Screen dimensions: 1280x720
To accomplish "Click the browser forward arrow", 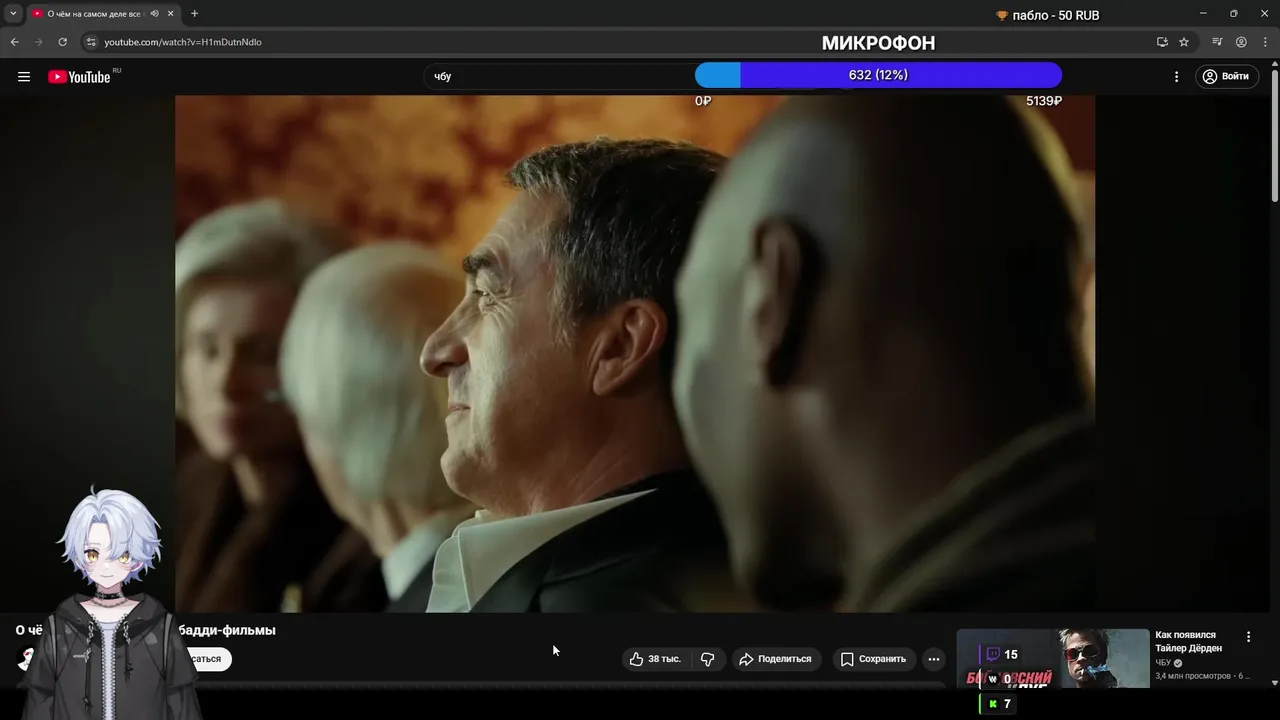I will click(x=39, y=42).
